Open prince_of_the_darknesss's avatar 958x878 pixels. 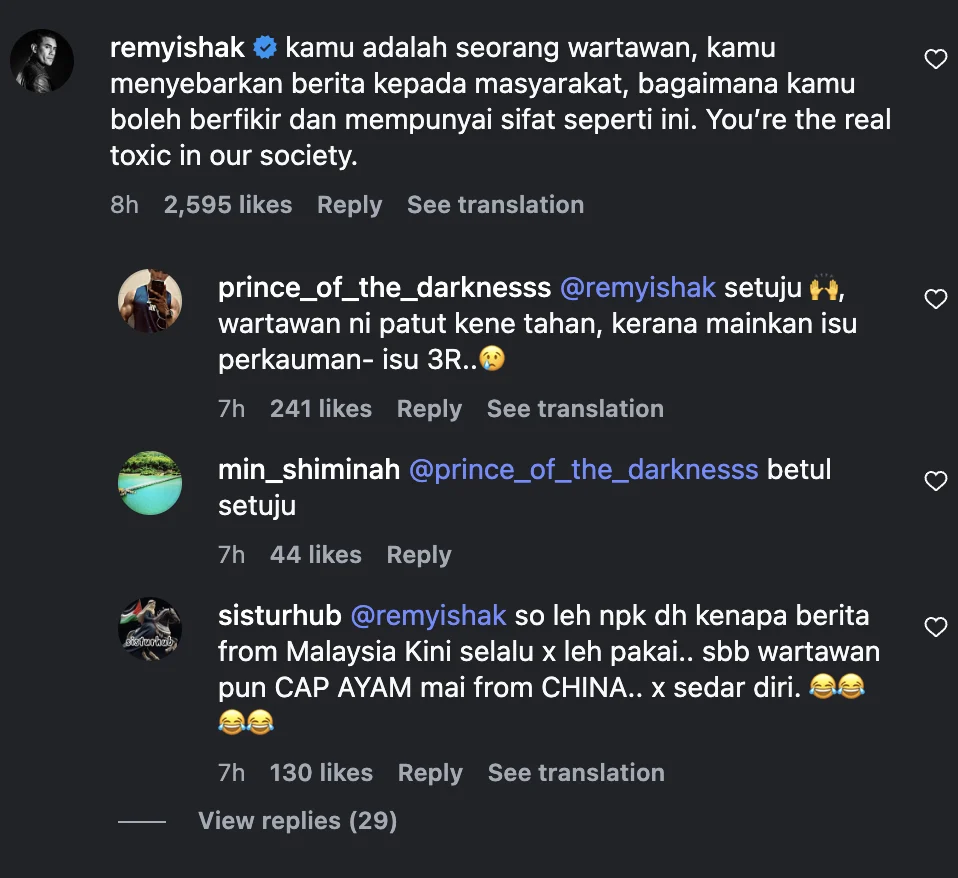[x=150, y=301]
